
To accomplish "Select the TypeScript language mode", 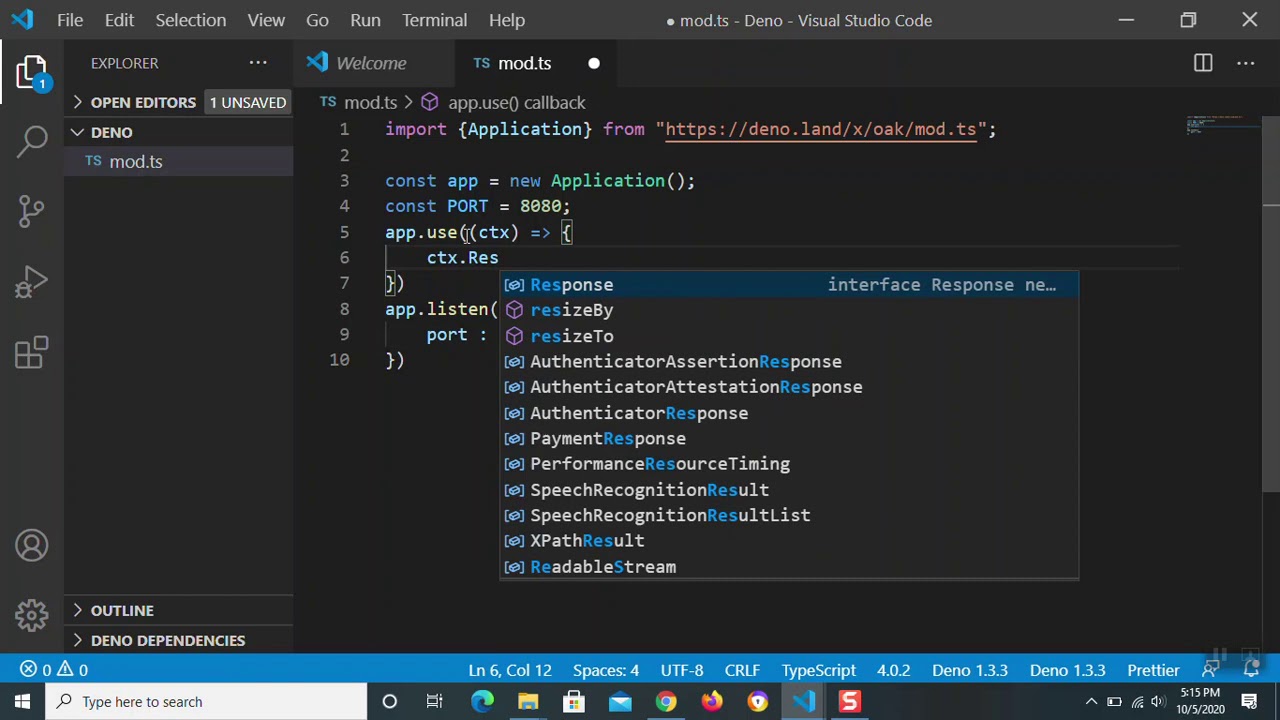I will point(819,670).
